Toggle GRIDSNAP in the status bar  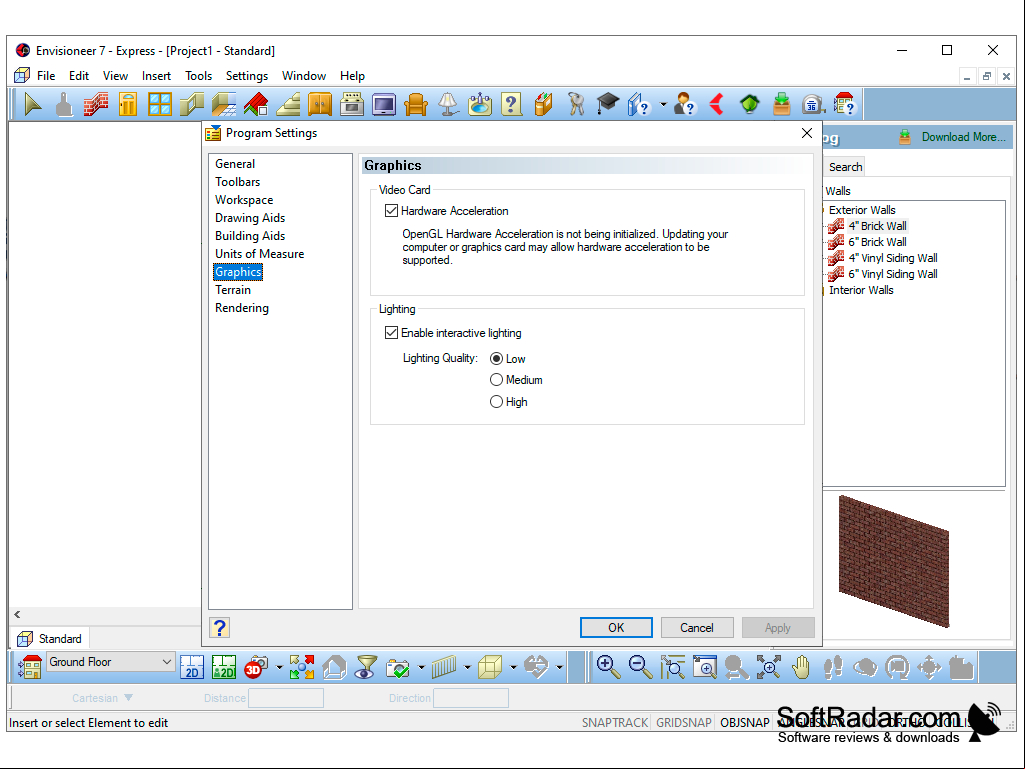pos(683,723)
